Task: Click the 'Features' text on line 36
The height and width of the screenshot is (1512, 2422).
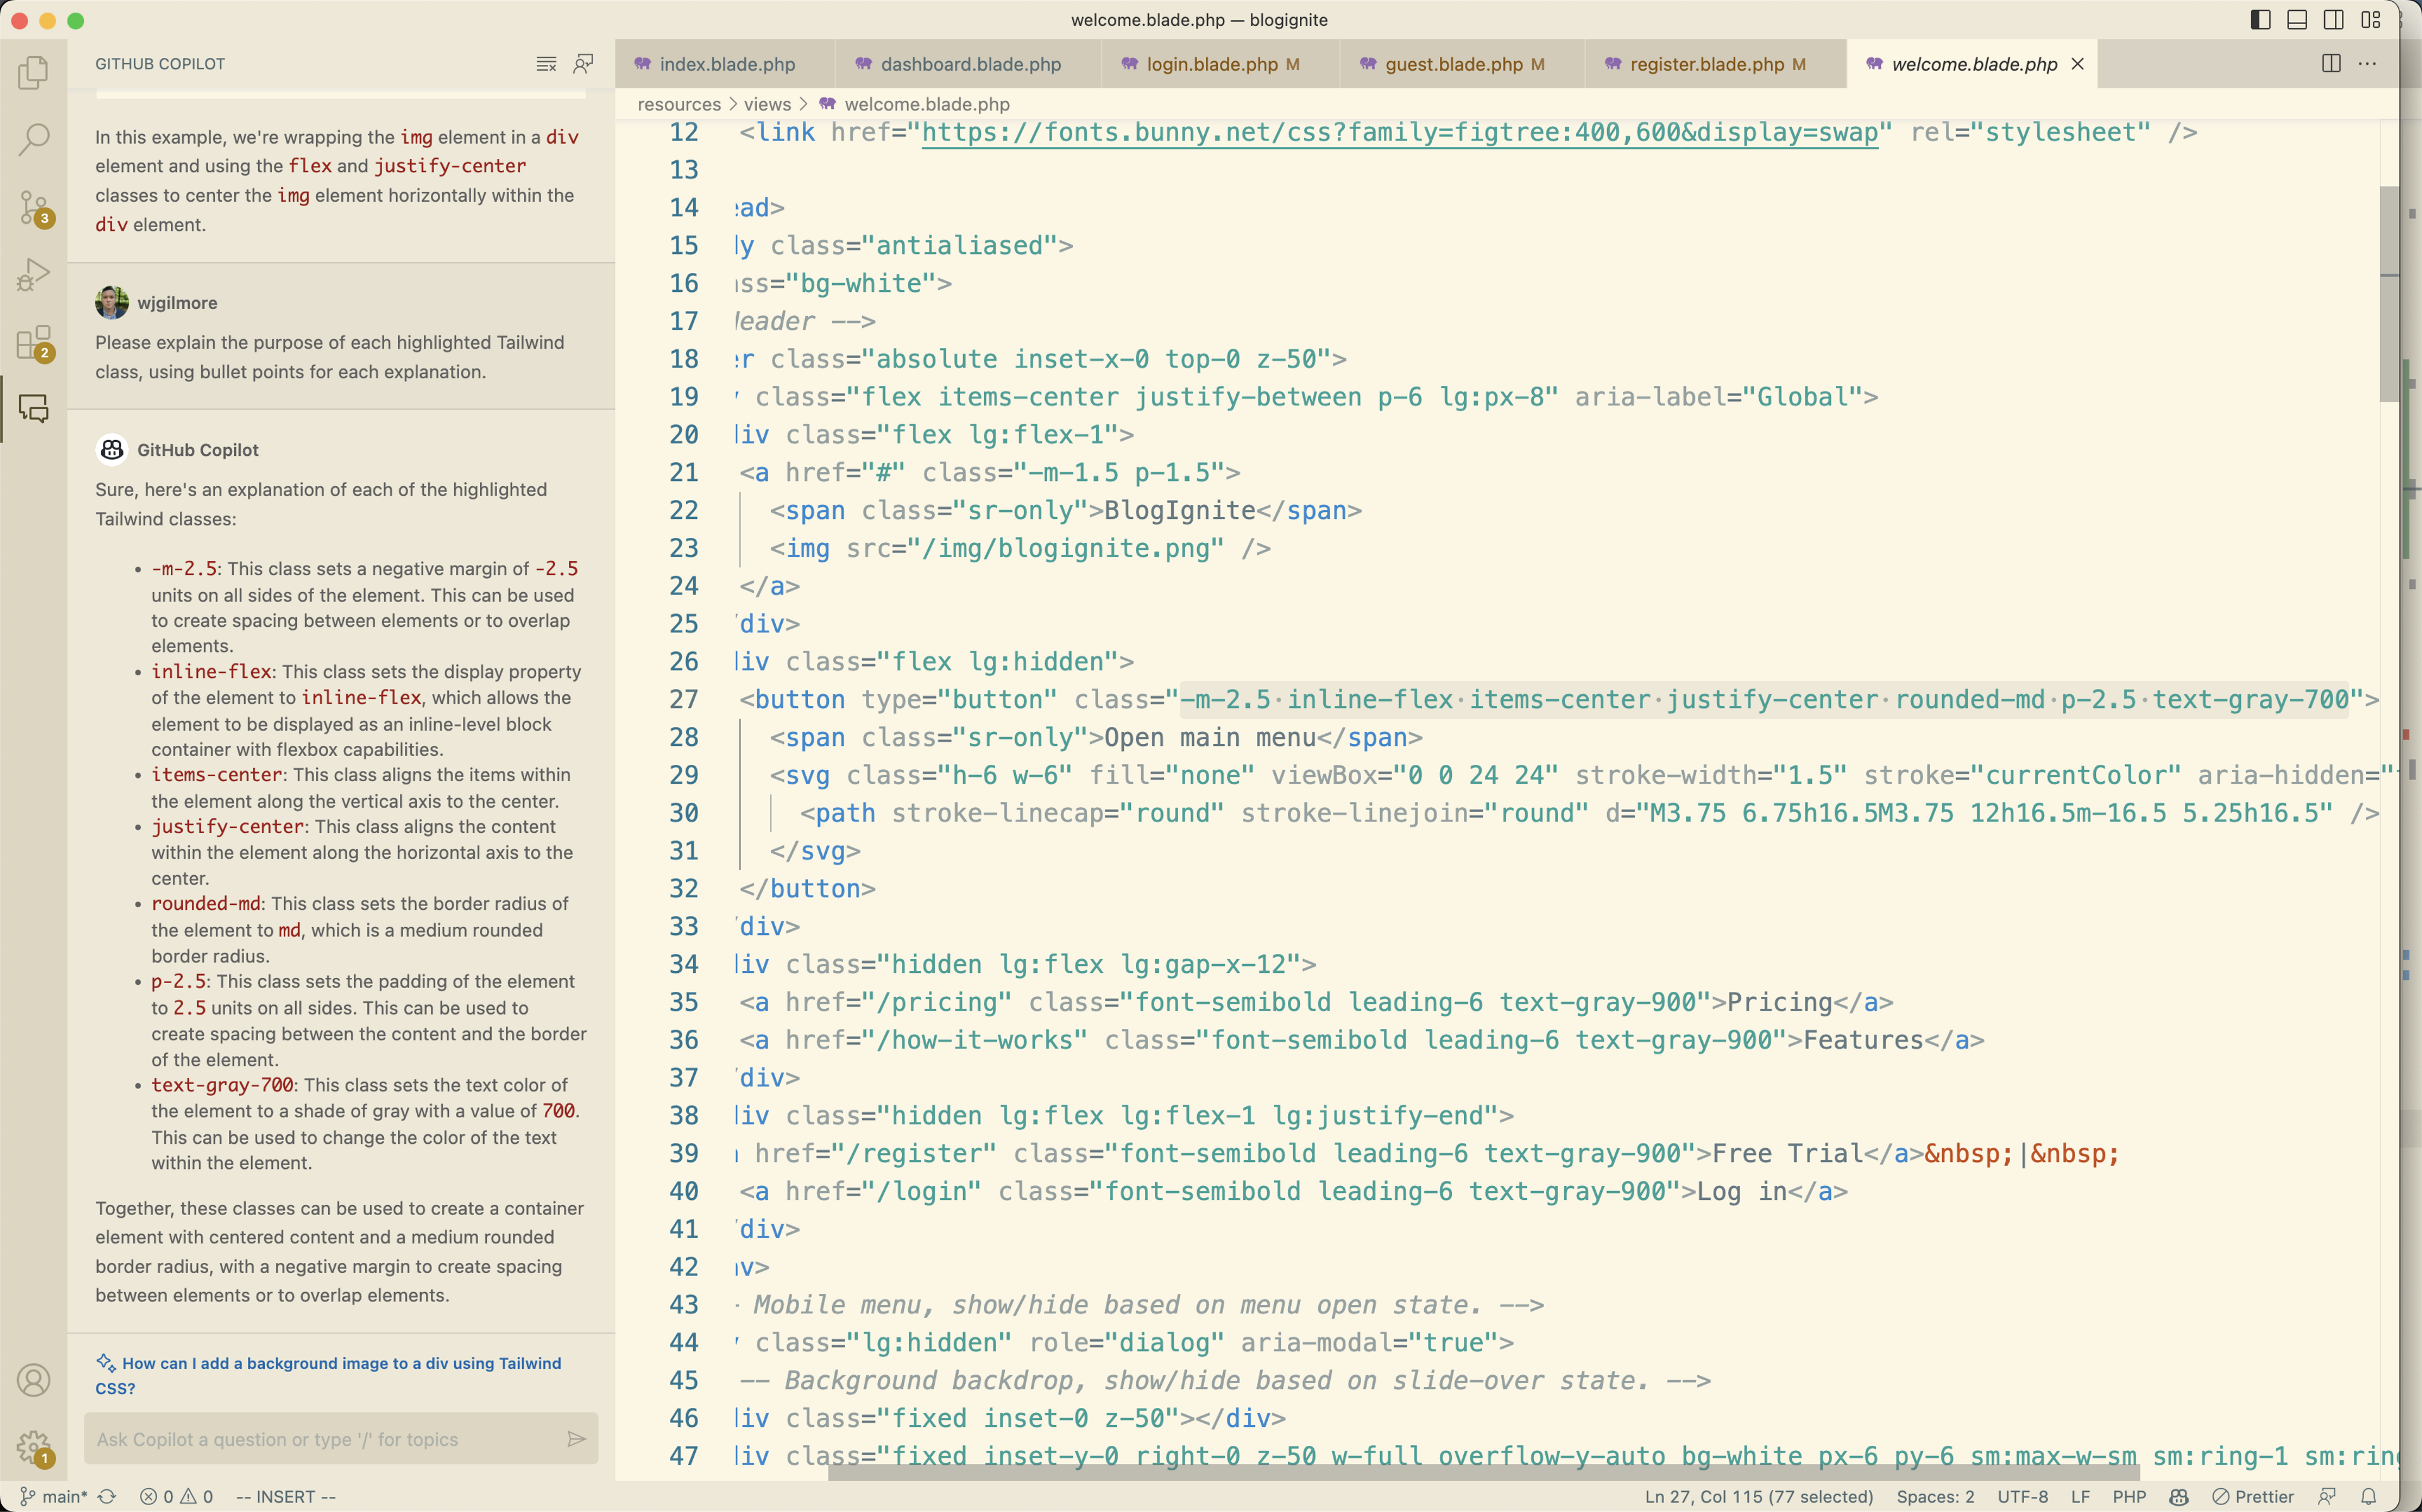Action: click(1863, 1040)
